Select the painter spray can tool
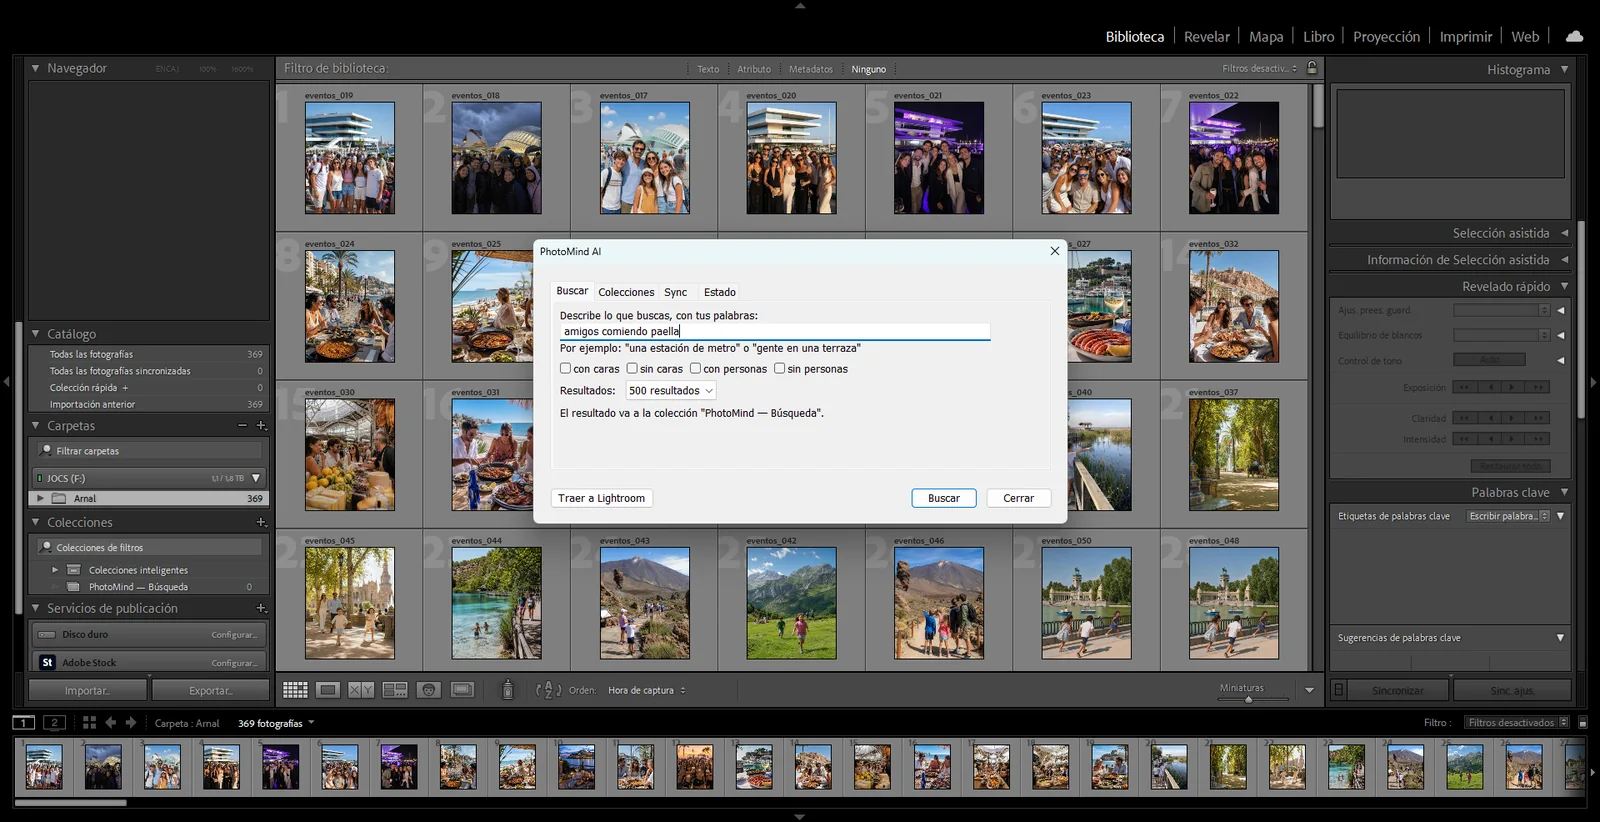 (x=507, y=690)
